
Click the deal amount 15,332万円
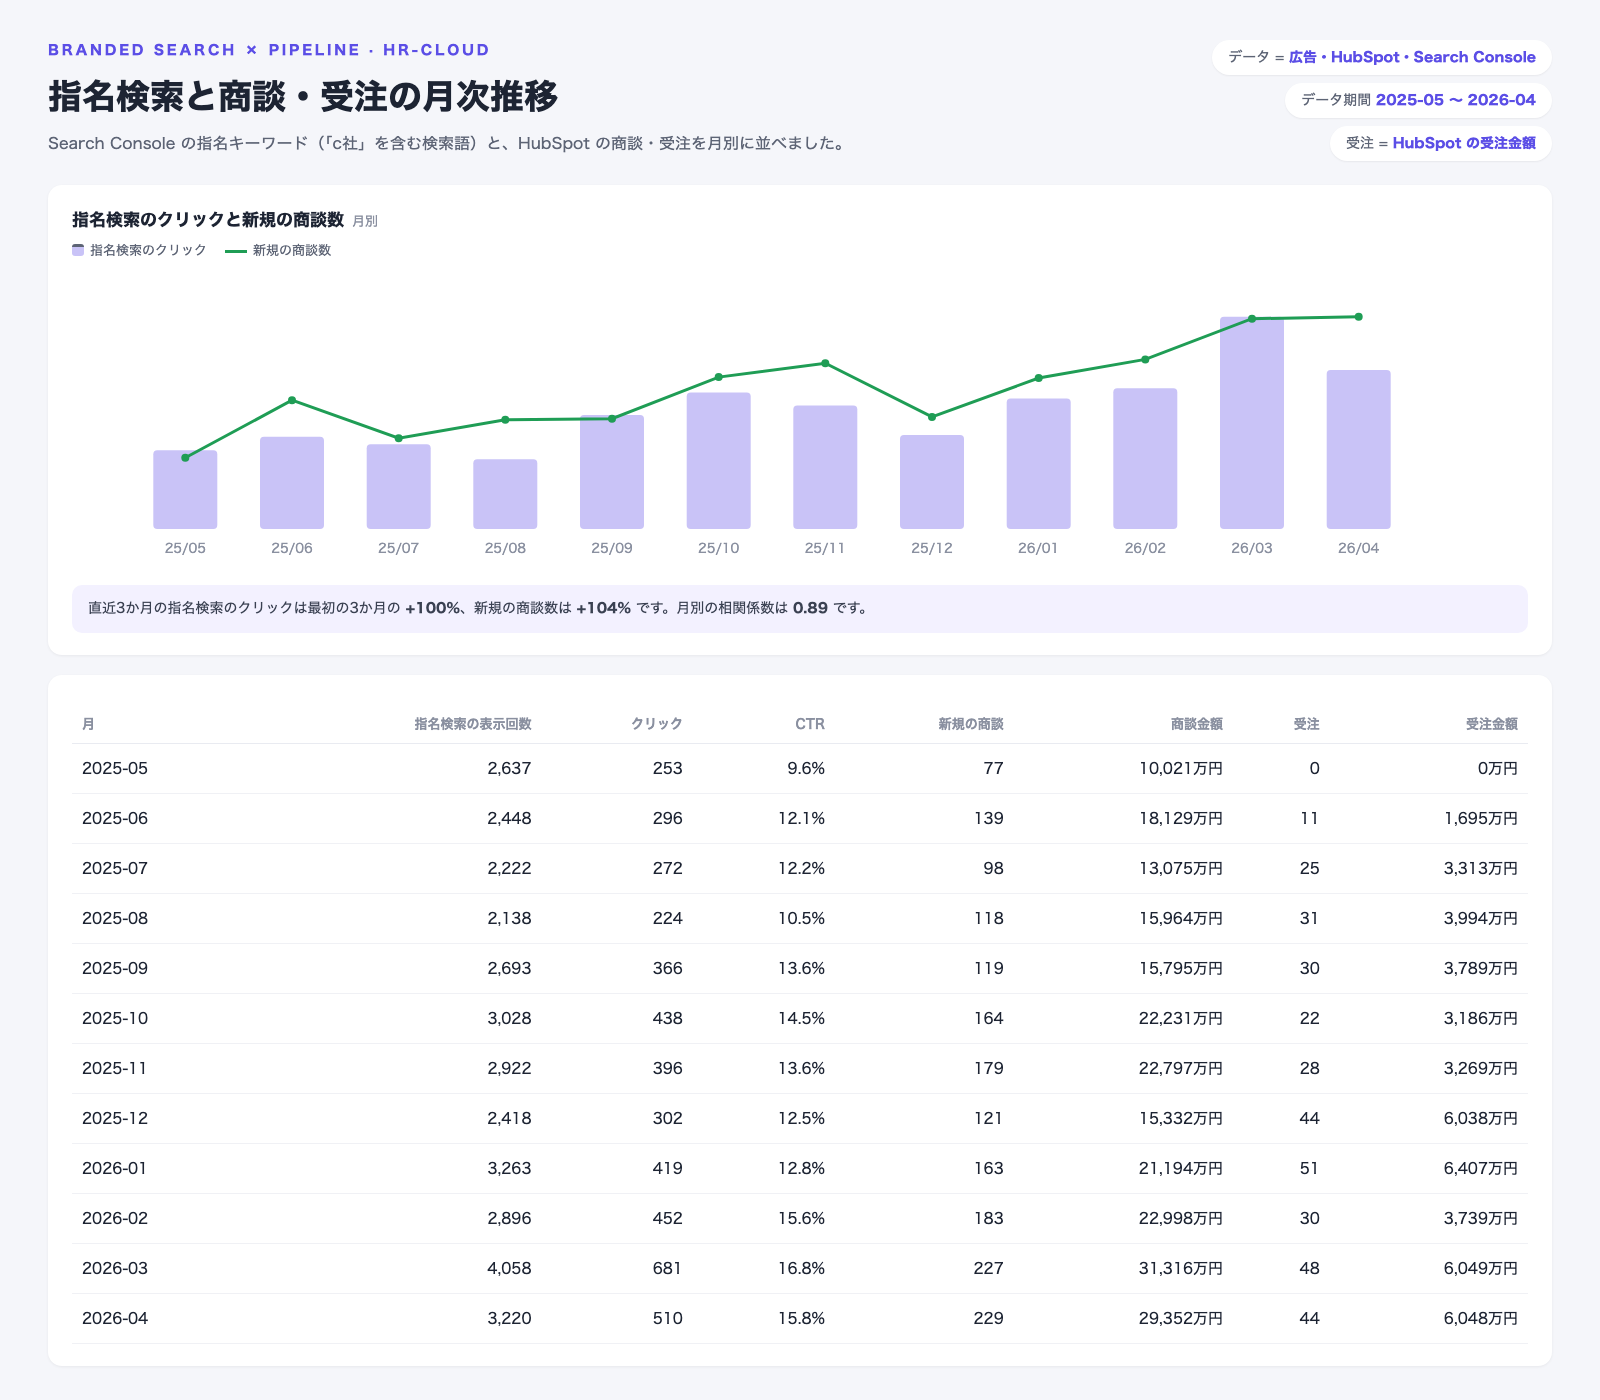pos(1181,1118)
